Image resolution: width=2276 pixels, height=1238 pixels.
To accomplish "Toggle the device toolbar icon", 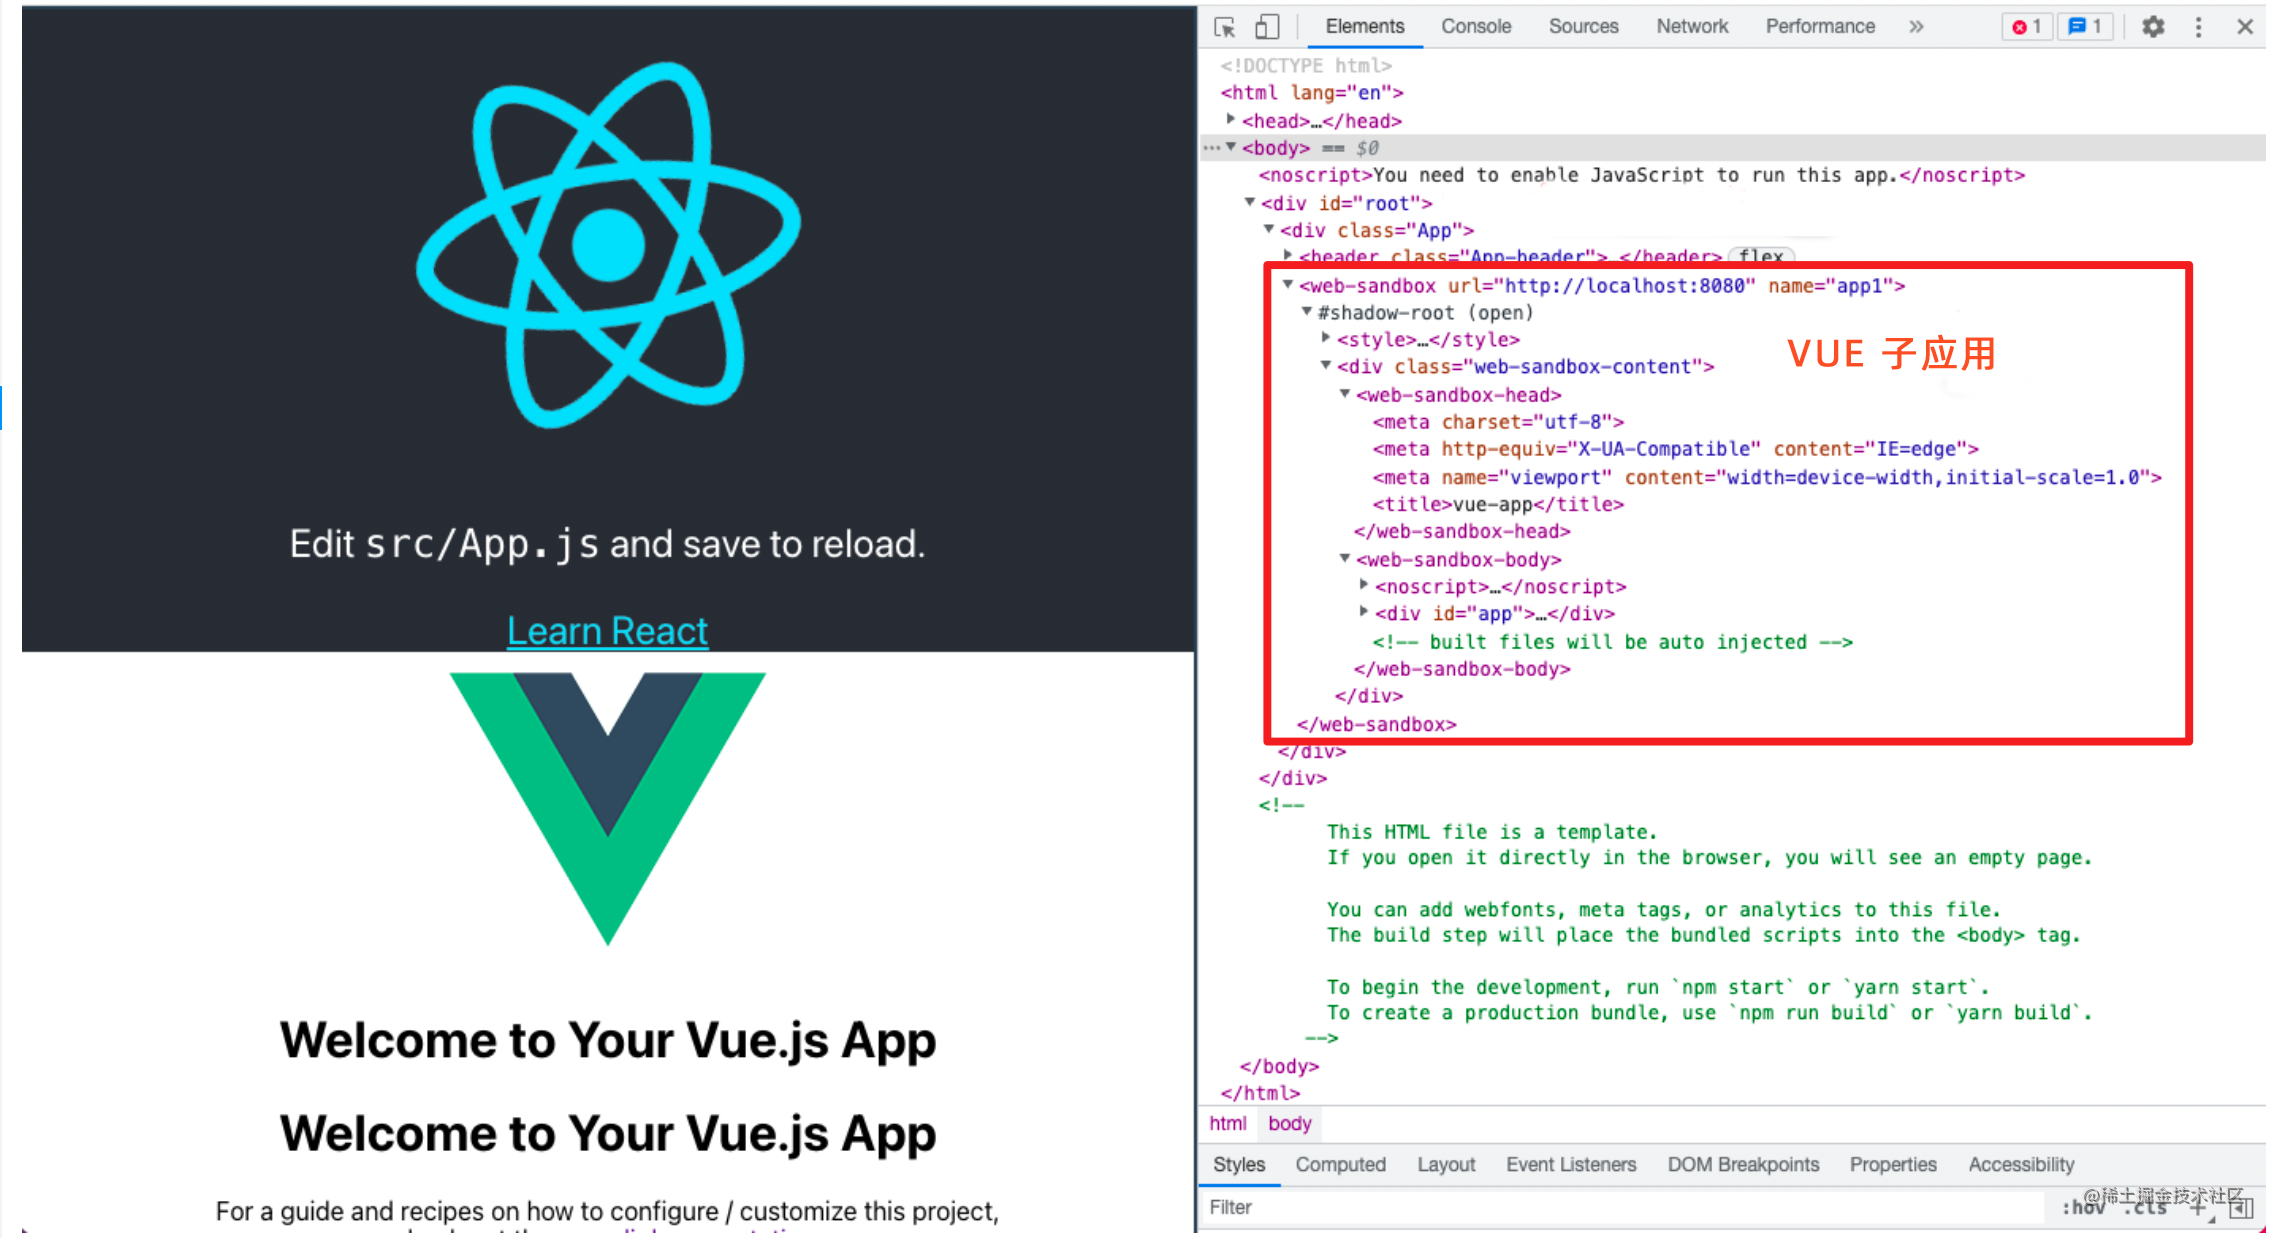I will pos(1267,27).
